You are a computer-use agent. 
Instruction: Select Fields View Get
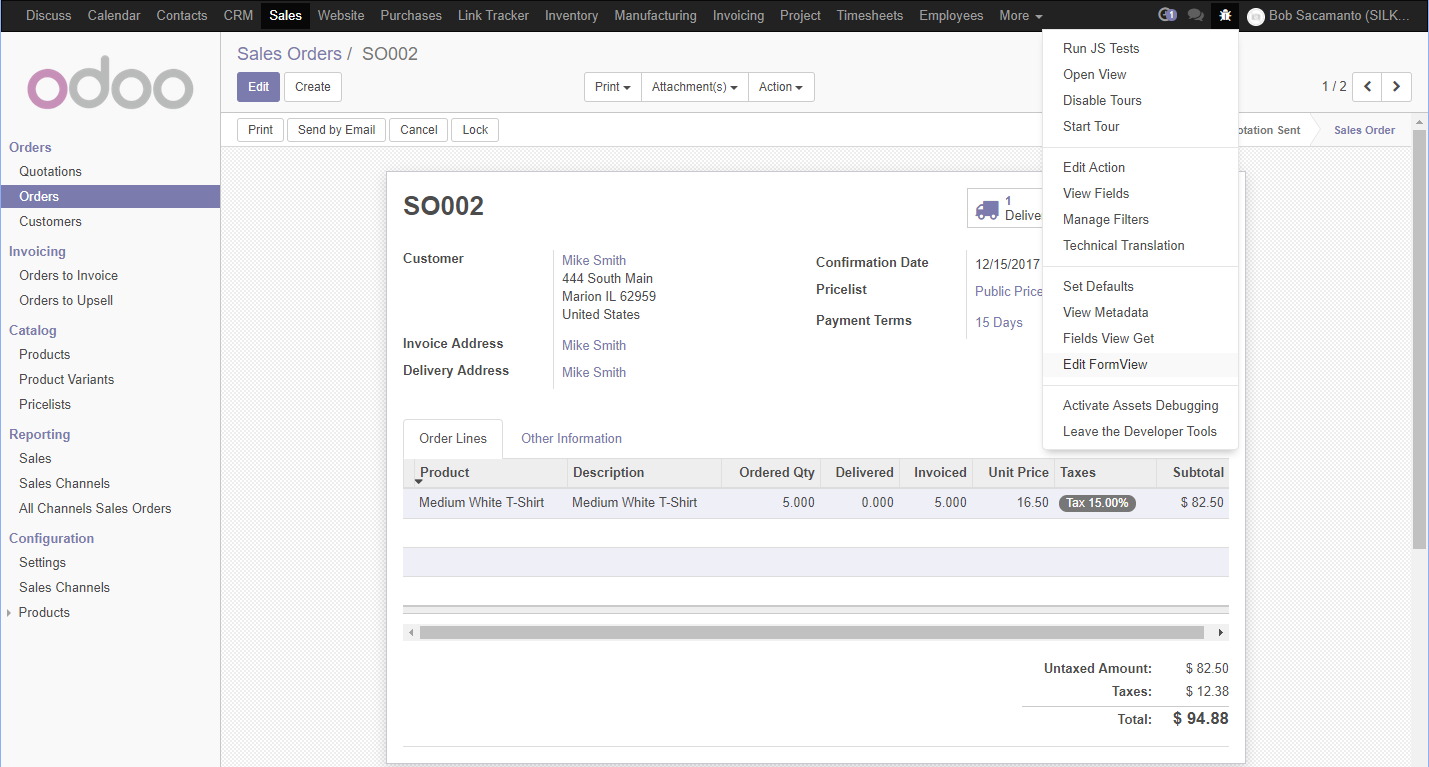(x=1140, y=338)
